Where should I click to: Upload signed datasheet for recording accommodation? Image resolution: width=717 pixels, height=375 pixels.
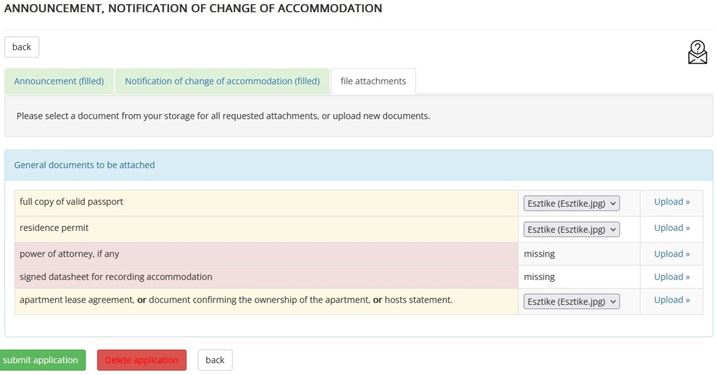[671, 277]
